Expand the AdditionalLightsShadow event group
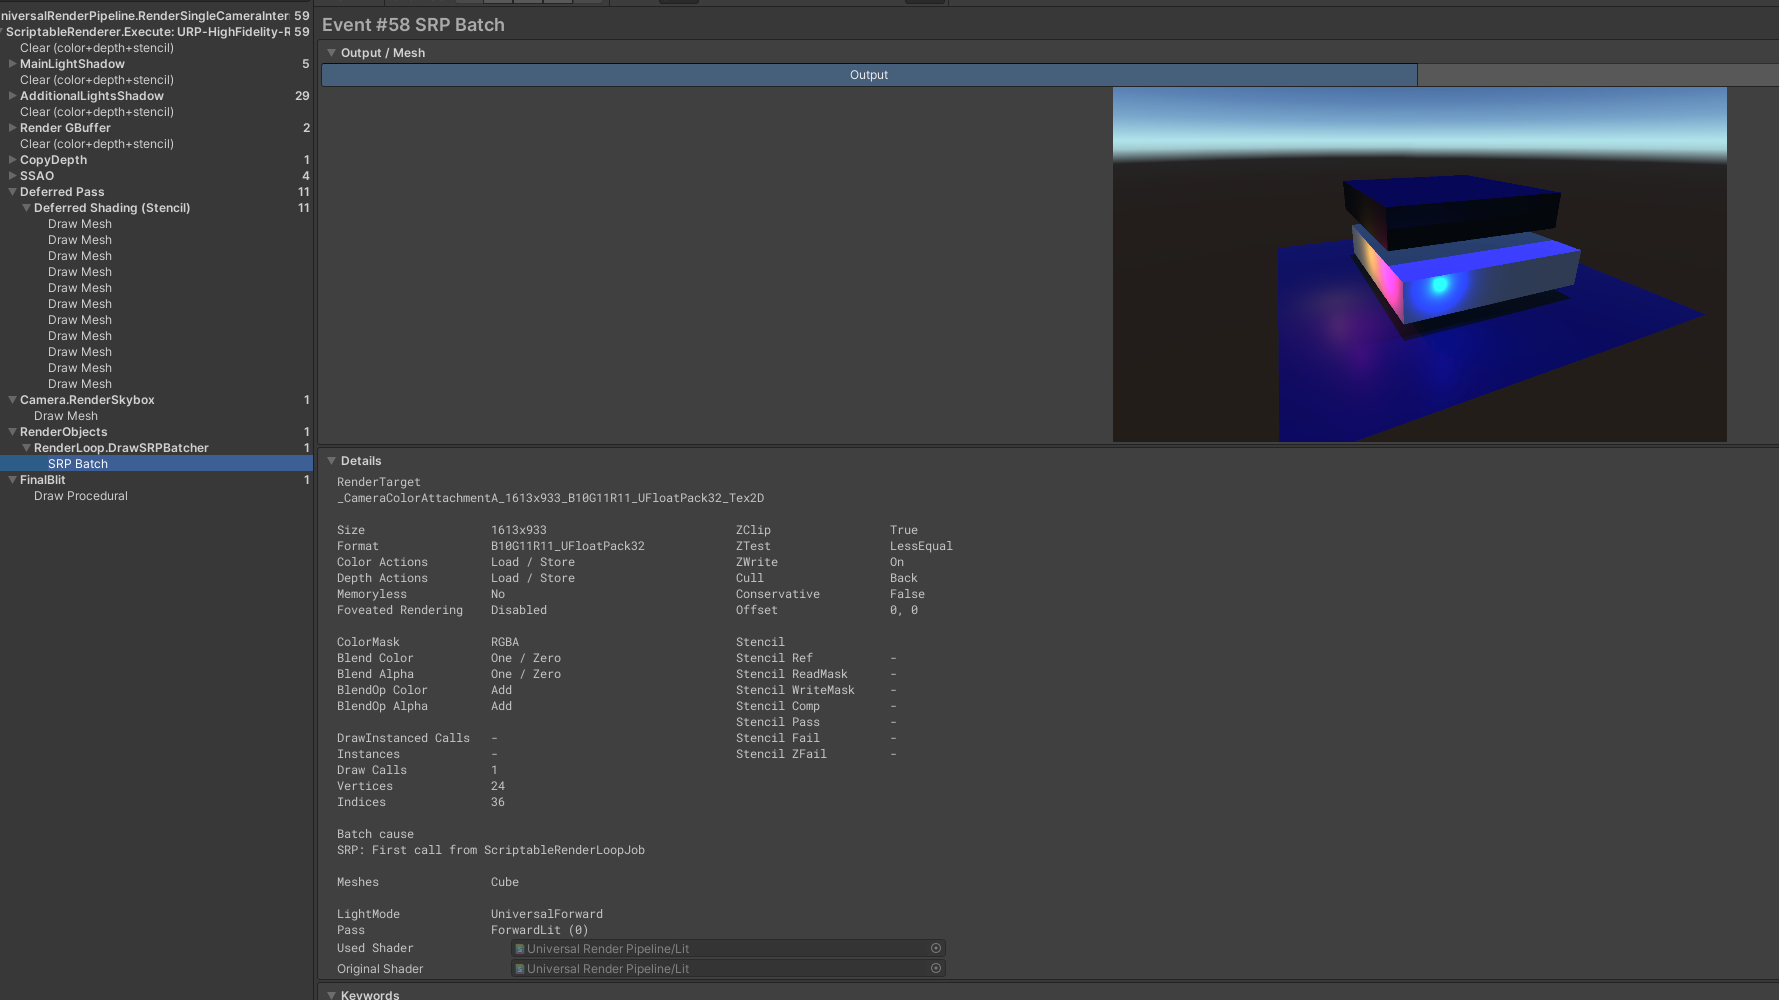Viewport: 1779px width, 1000px height. coord(12,96)
